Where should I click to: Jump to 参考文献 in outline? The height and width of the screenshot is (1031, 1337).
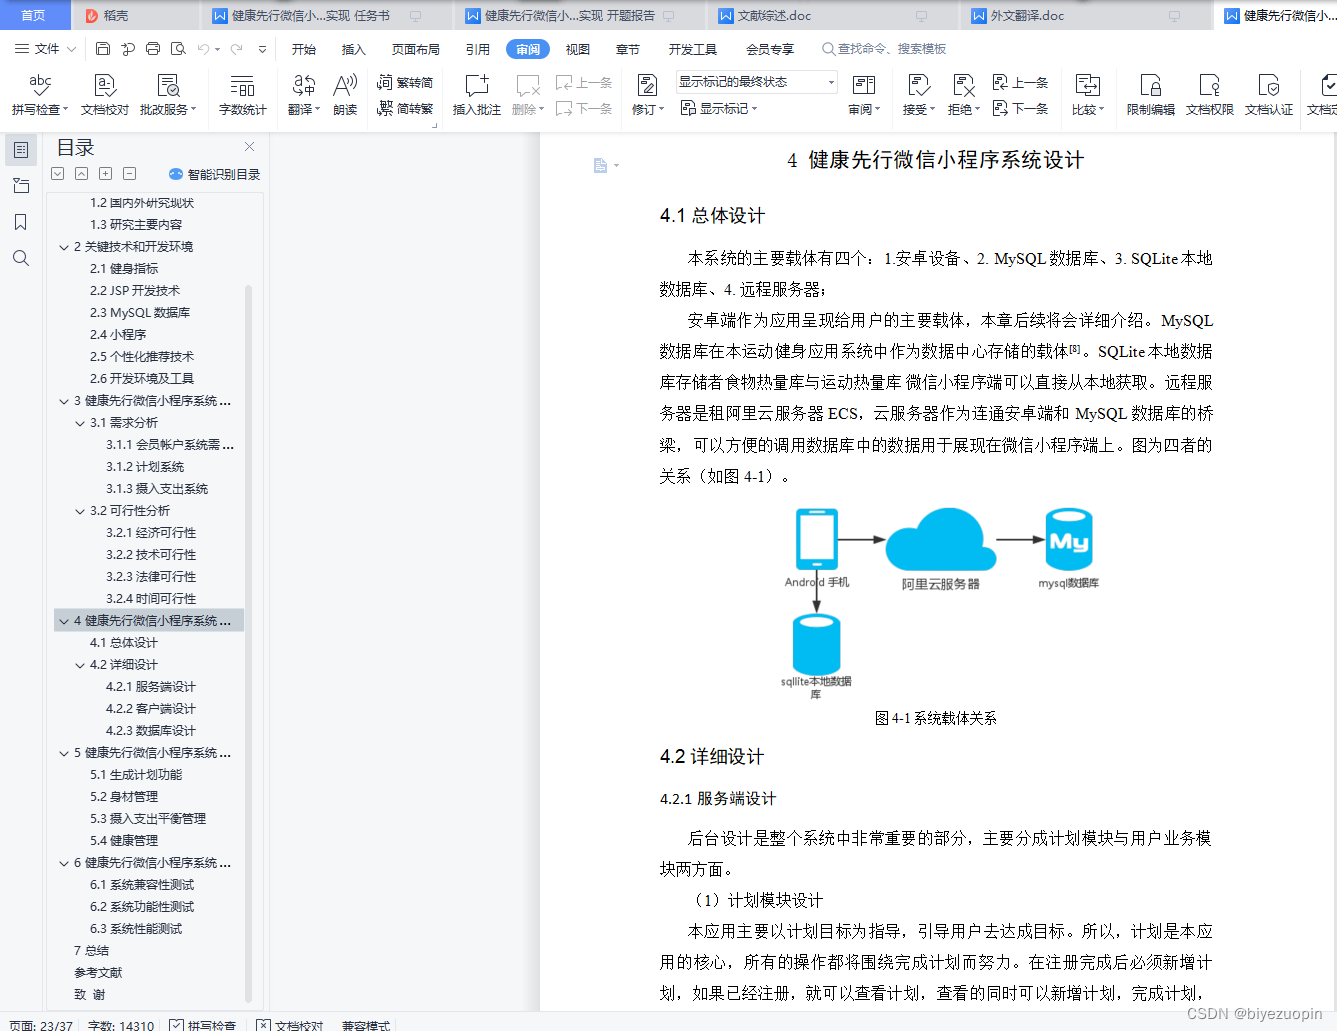[x=98, y=973]
